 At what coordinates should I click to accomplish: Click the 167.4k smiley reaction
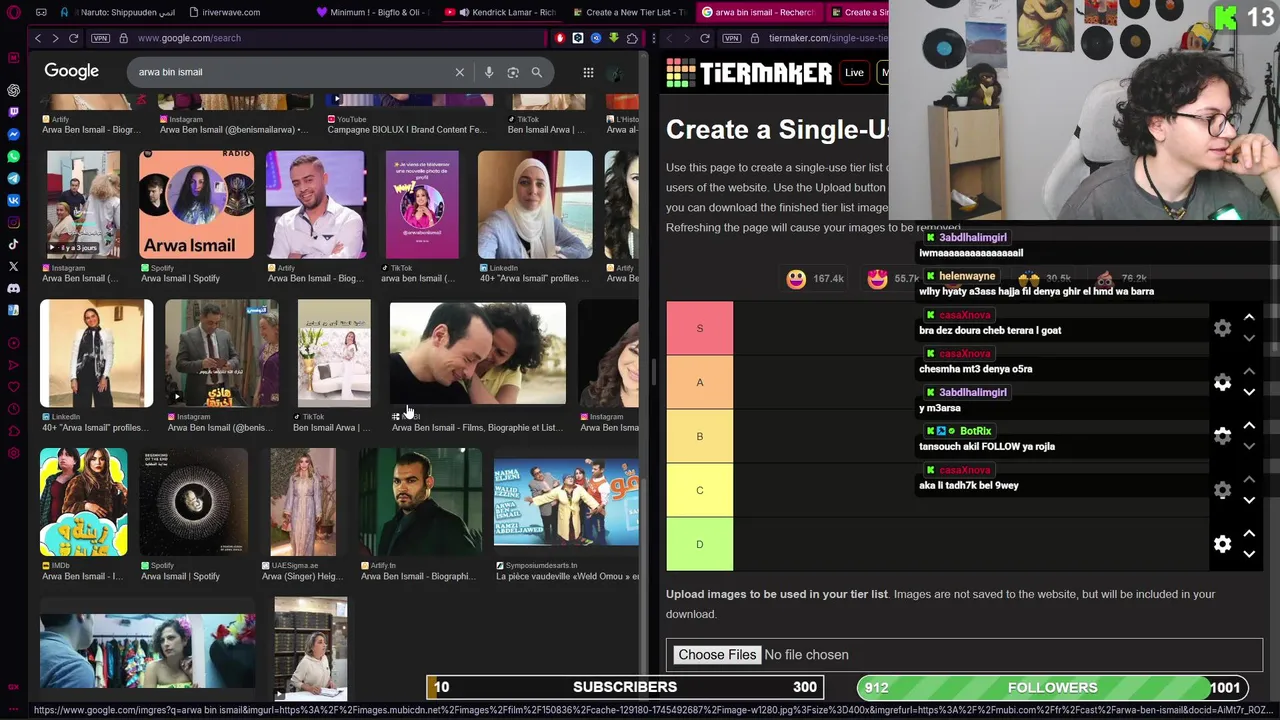click(x=816, y=279)
